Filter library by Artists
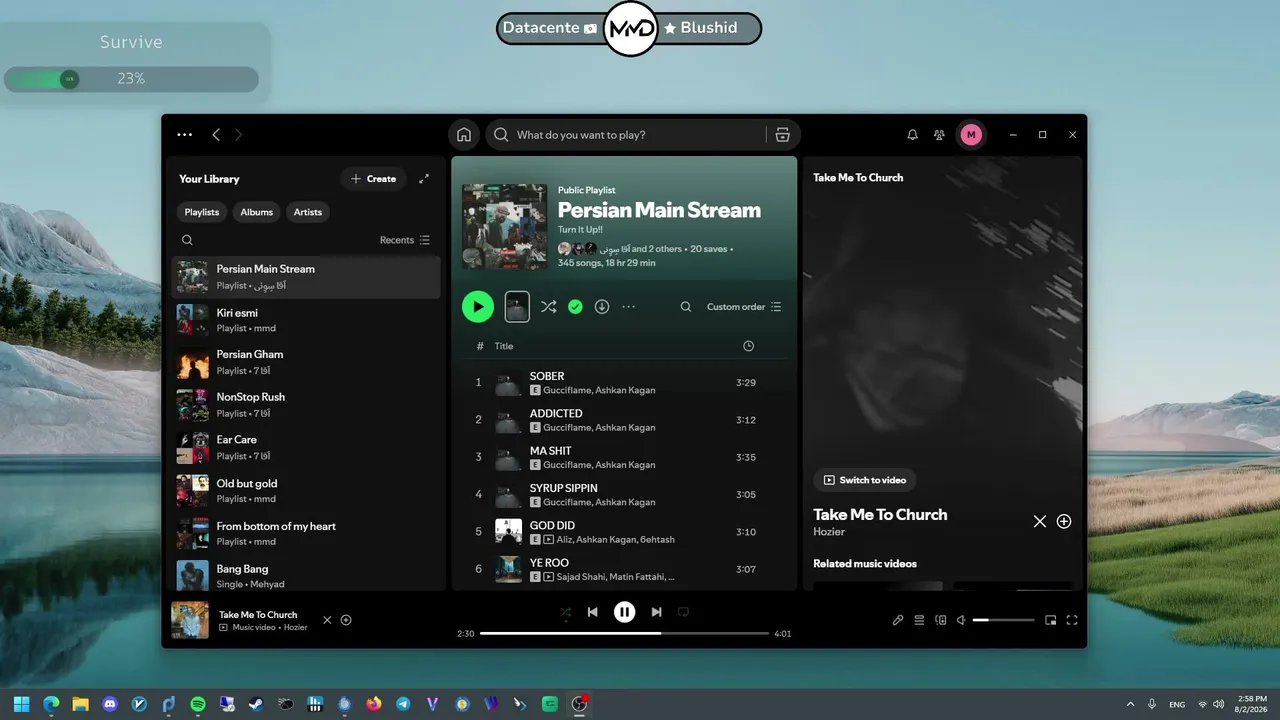 308,212
